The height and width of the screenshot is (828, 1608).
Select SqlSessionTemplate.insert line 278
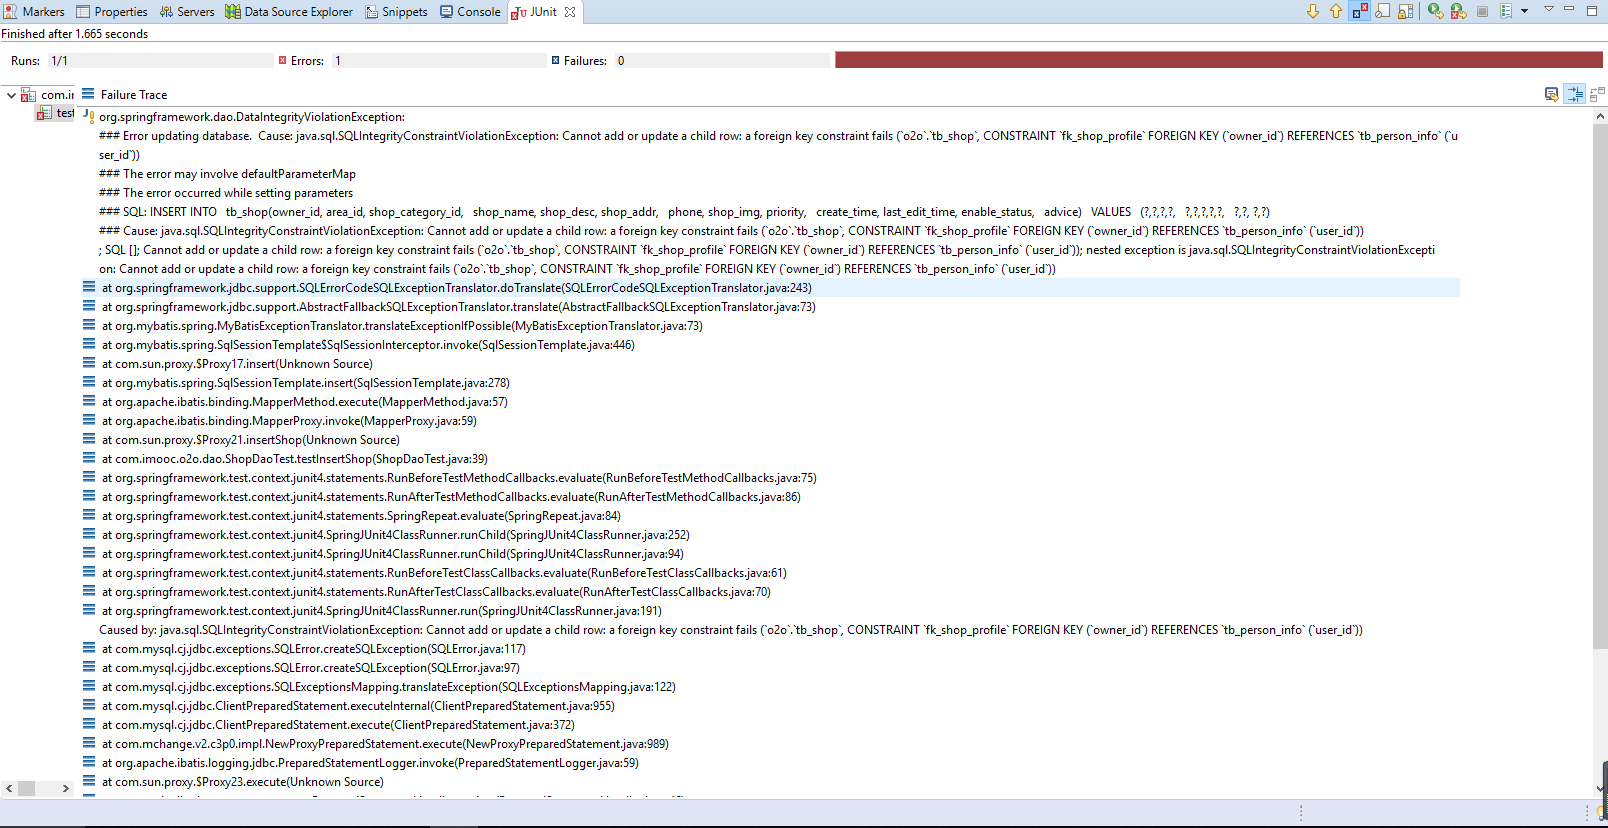pos(306,383)
